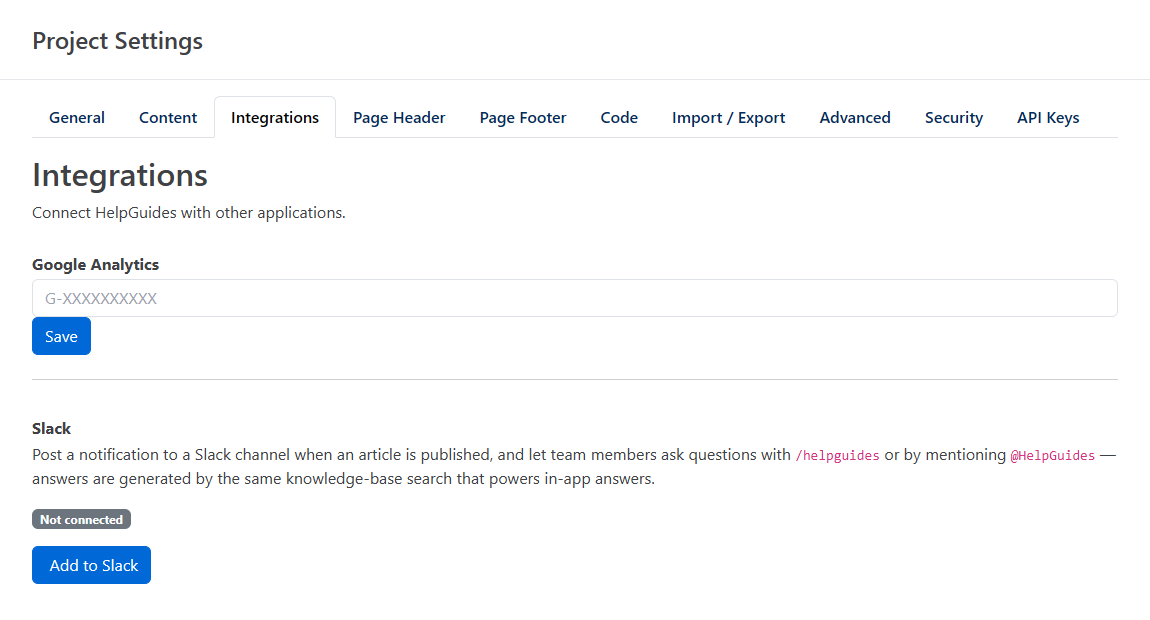Viewport: 1150px width, 620px height.
Task: Switch to the Content tab
Action: [168, 117]
